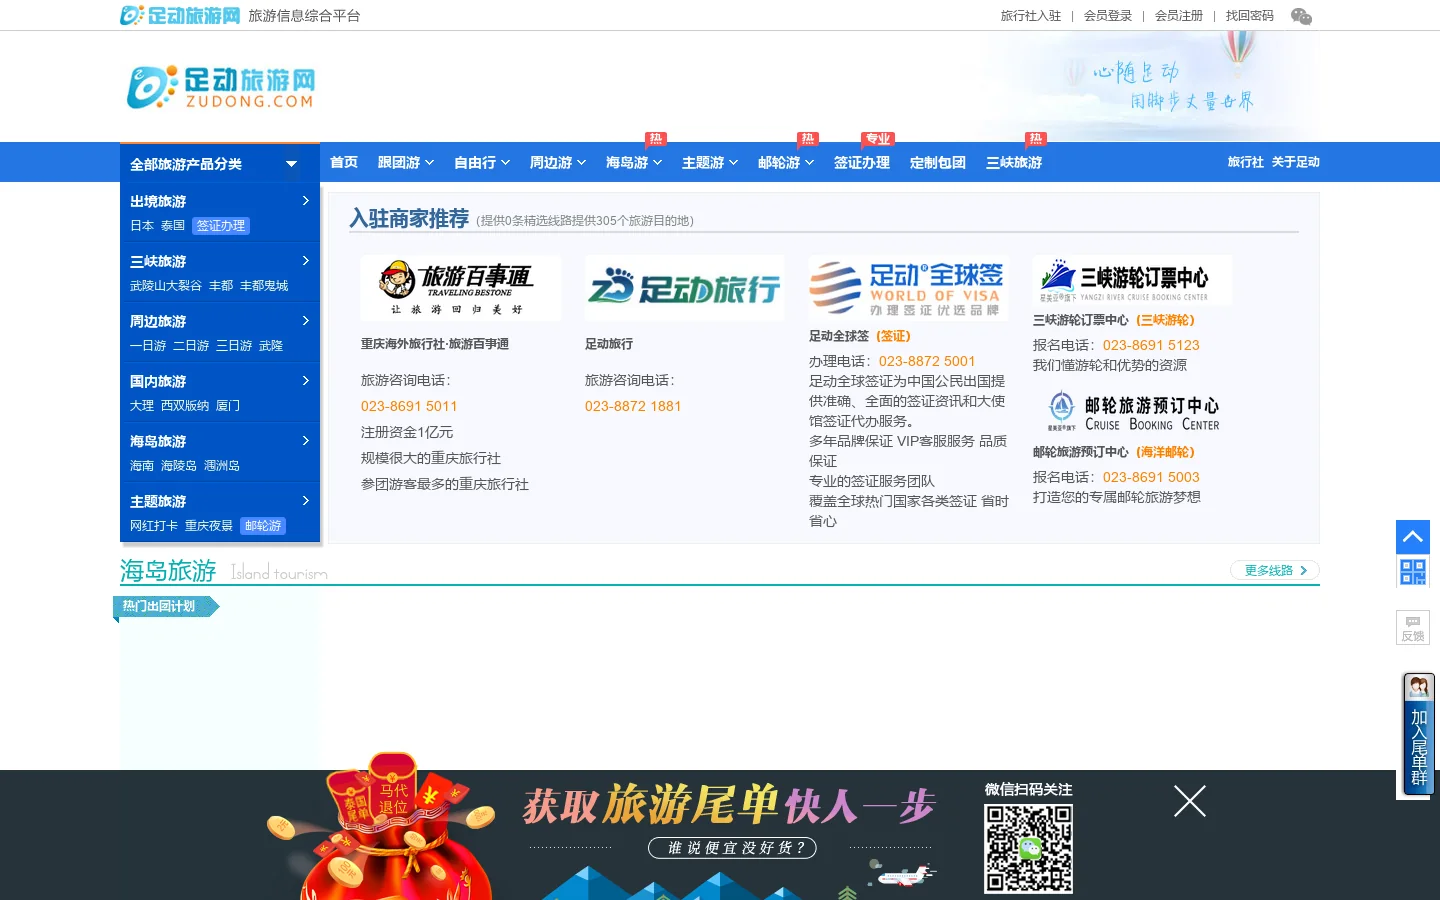1440x900 pixels.
Task: Open the 旅游百事通 merchant logo
Action: pyautogui.click(x=461, y=288)
